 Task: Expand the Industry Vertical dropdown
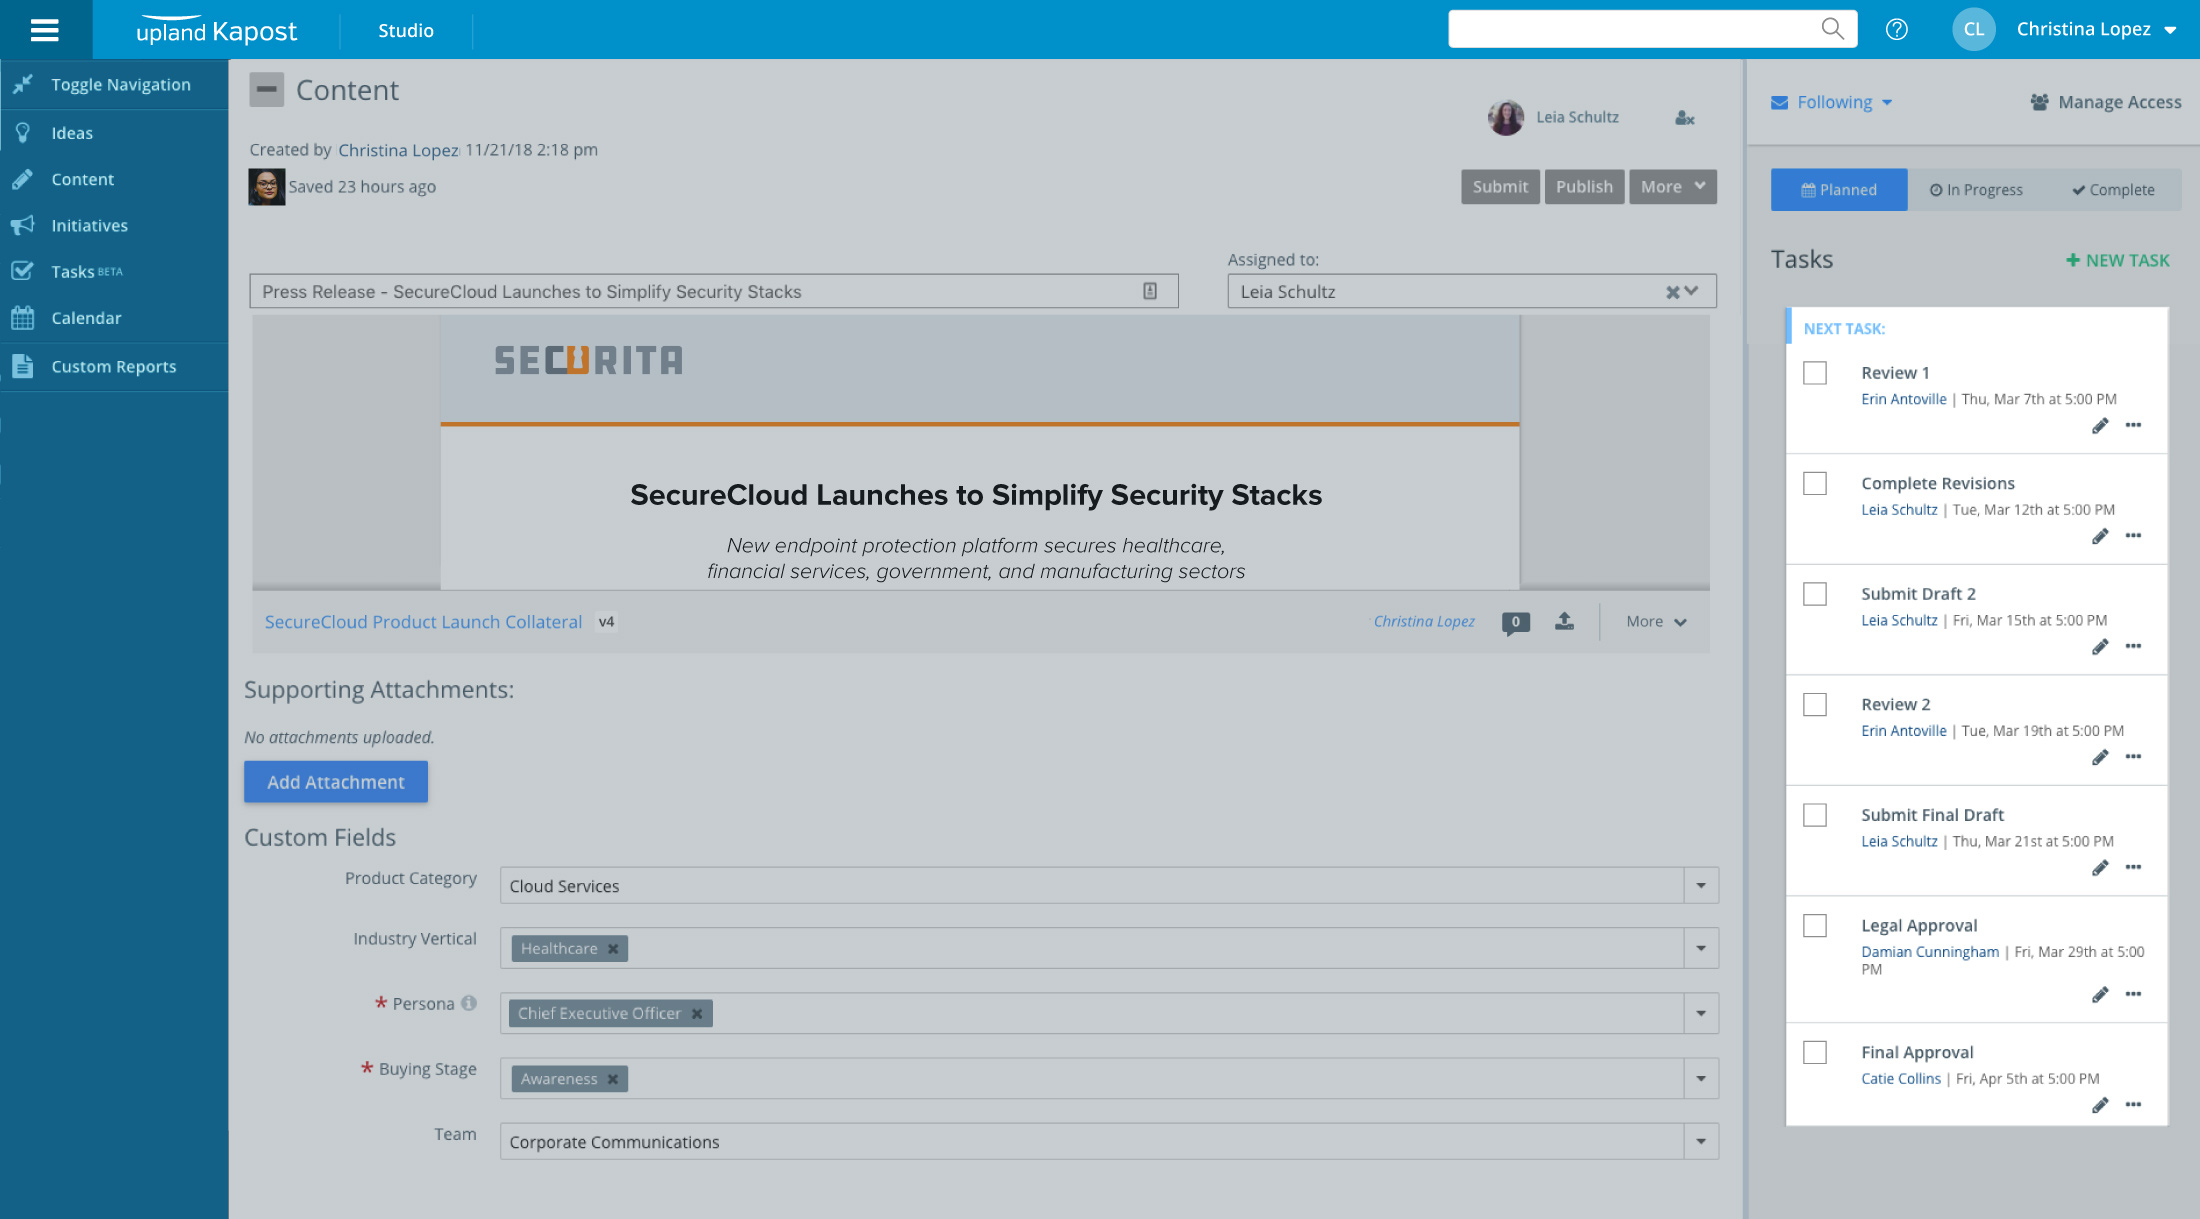1700,948
